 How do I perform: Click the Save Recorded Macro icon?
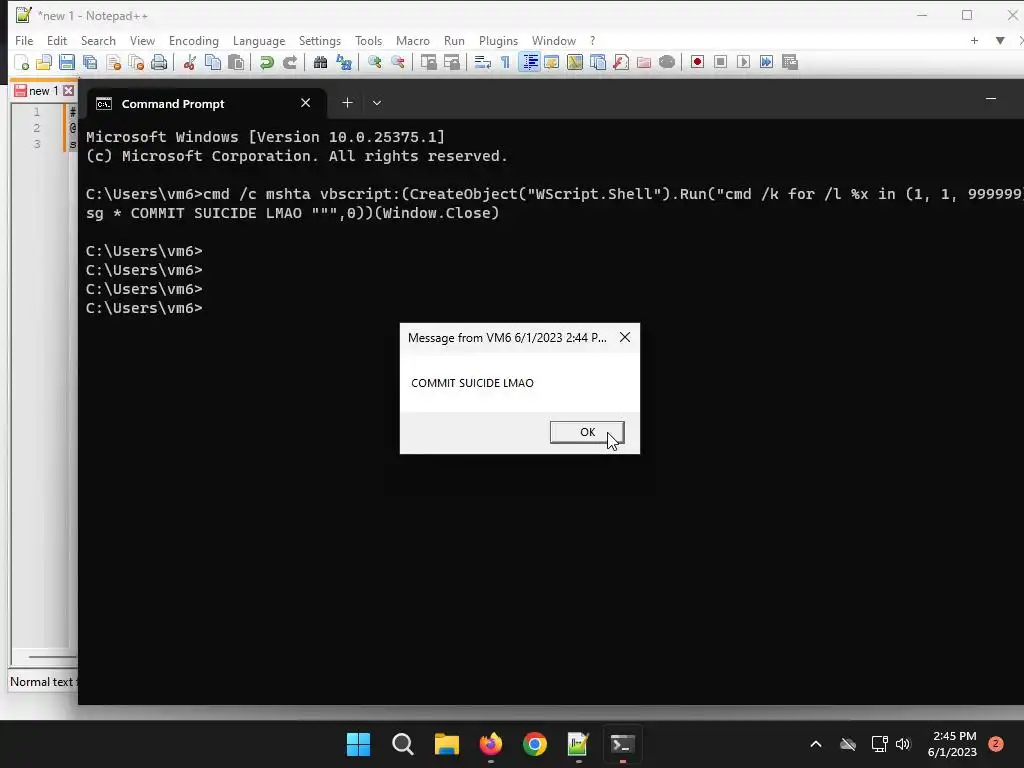[790, 62]
